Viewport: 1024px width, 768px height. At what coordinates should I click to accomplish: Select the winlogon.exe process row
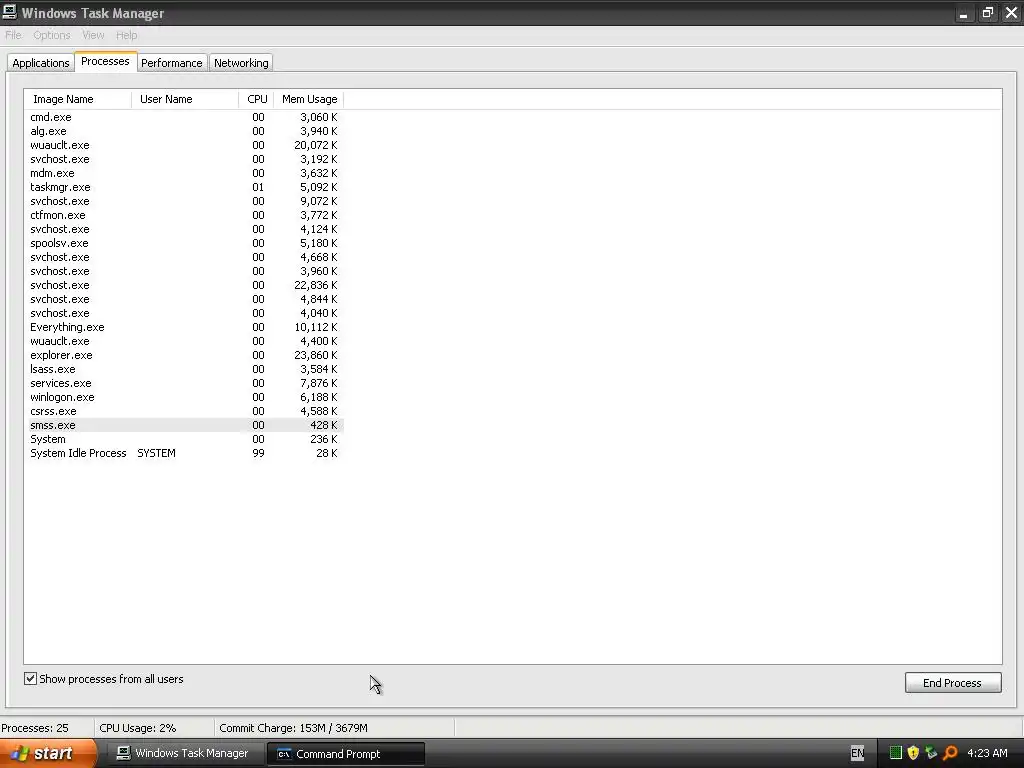(184, 397)
